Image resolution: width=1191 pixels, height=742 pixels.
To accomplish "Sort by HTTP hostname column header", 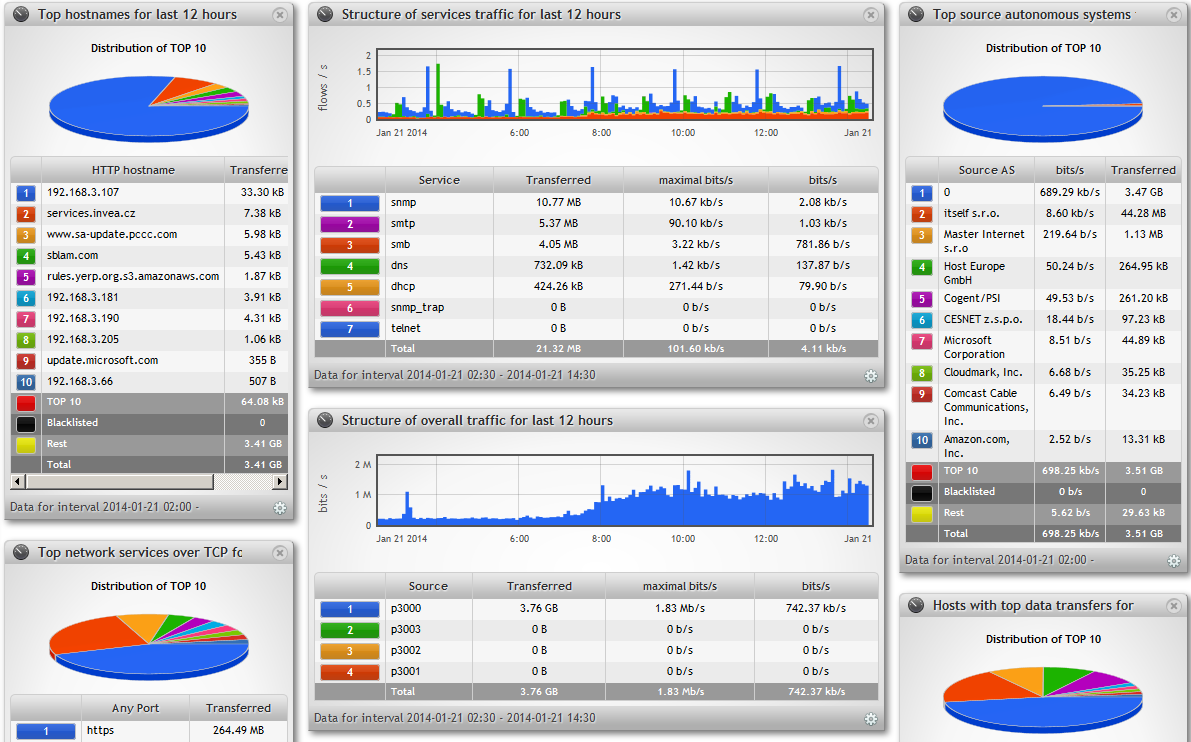I will tap(133, 170).
